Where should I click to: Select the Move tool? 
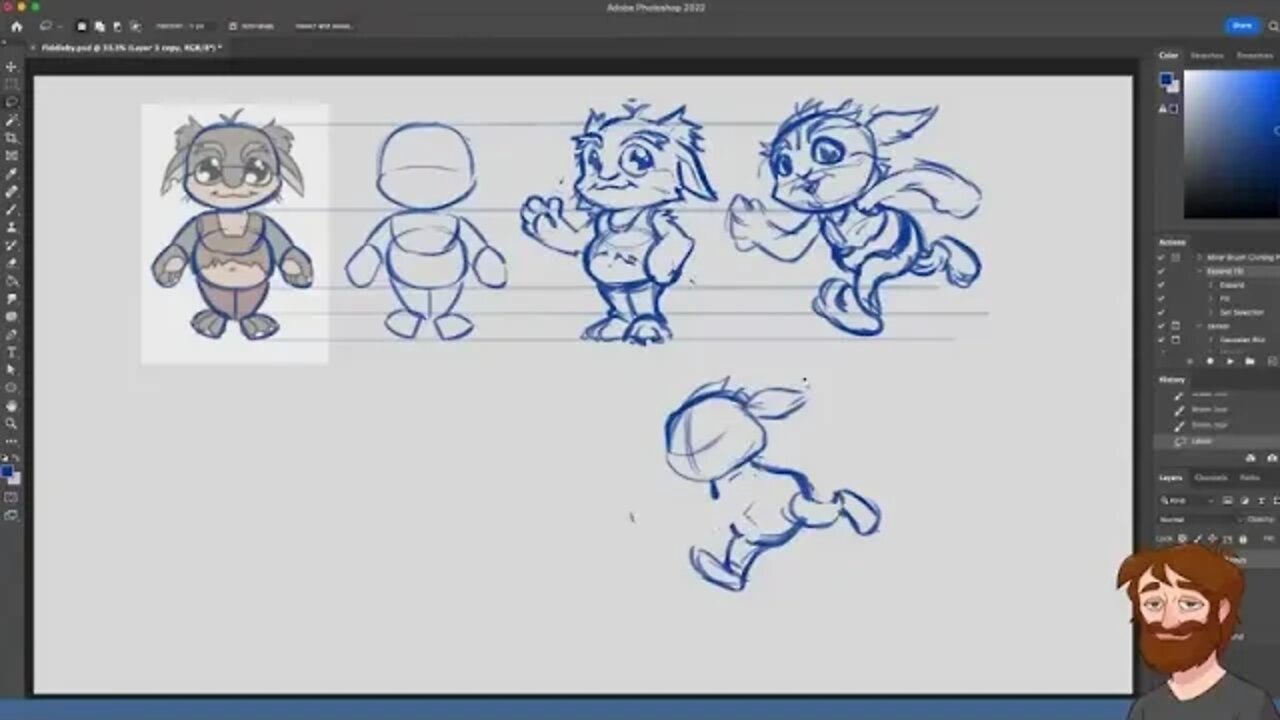pyautogui.click(x=12, y=66)
